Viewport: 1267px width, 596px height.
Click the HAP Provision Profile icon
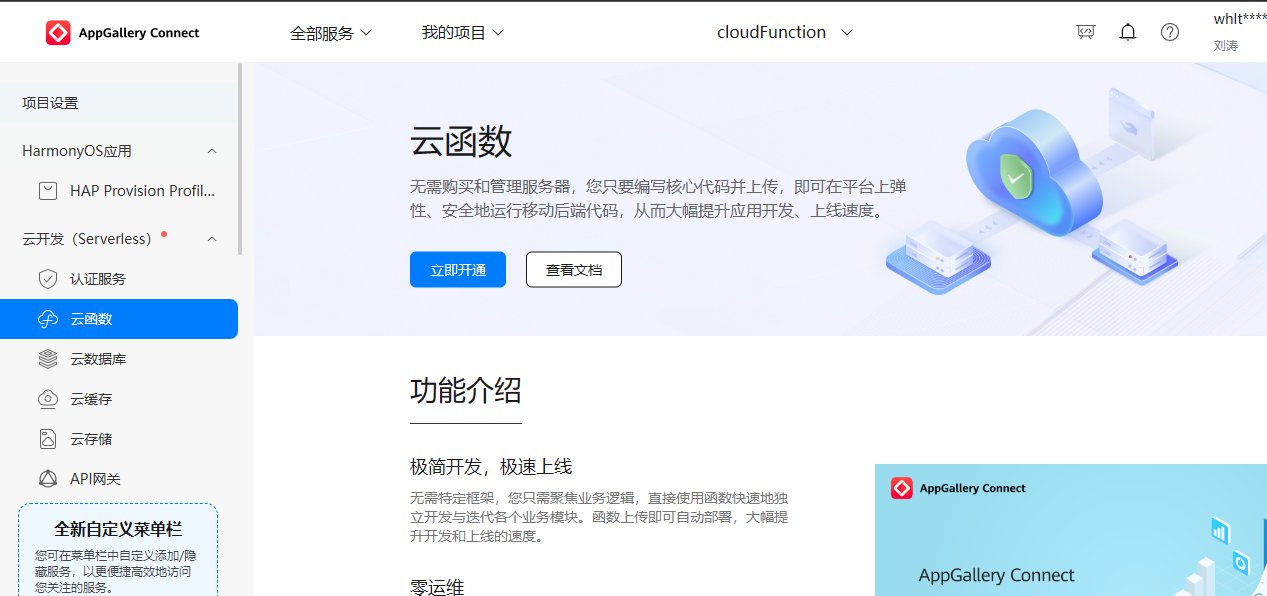pos(48,191)
